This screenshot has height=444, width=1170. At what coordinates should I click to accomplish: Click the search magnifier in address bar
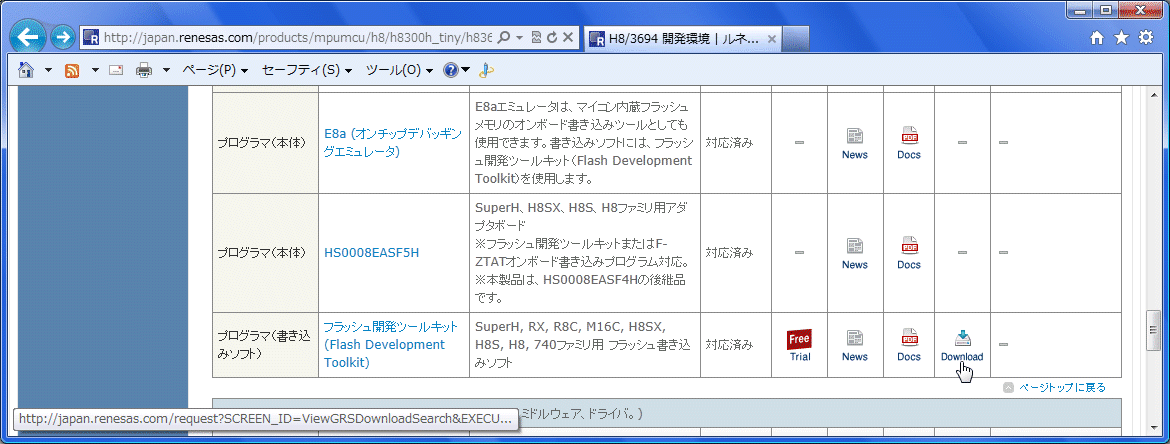[504, 37]
